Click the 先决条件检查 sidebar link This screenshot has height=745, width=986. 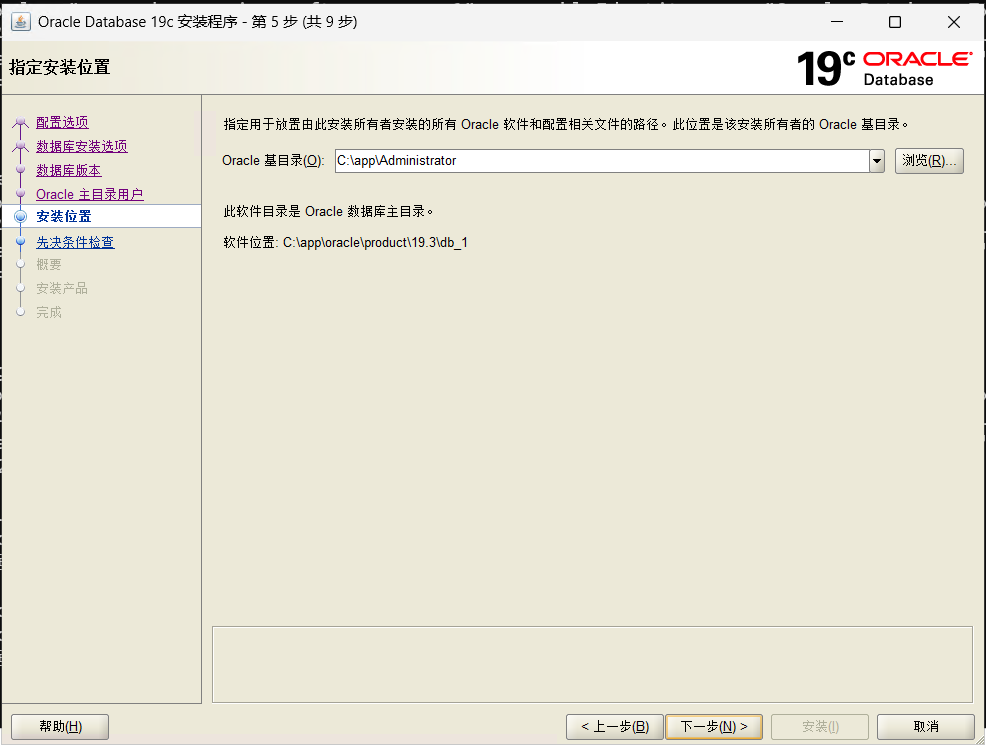coord(74,240)
